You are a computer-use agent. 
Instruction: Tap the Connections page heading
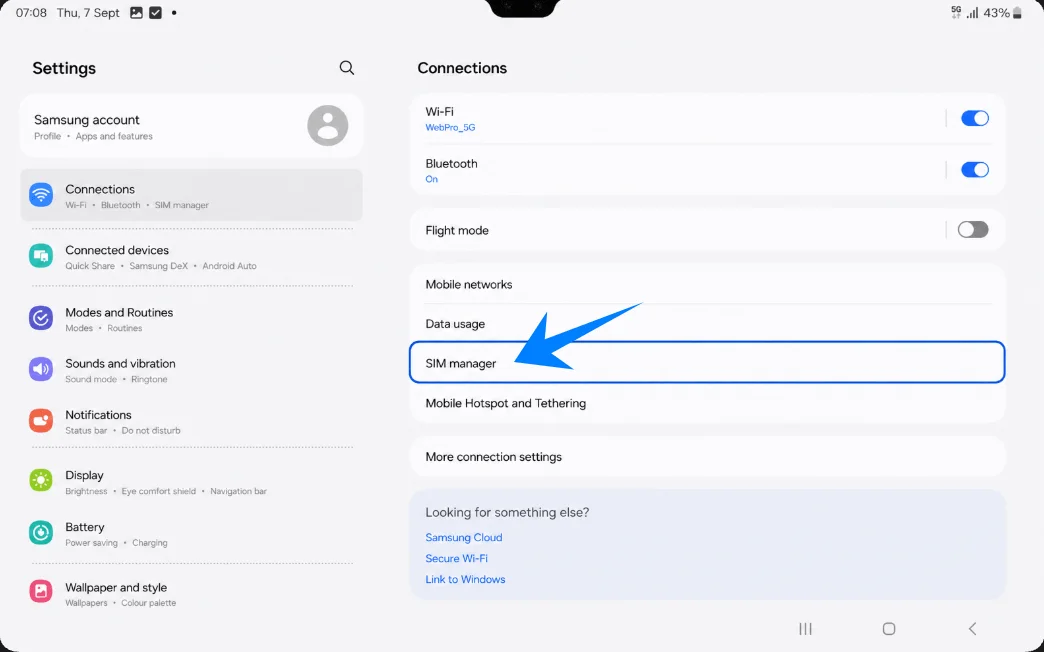(x=462, y=68)
